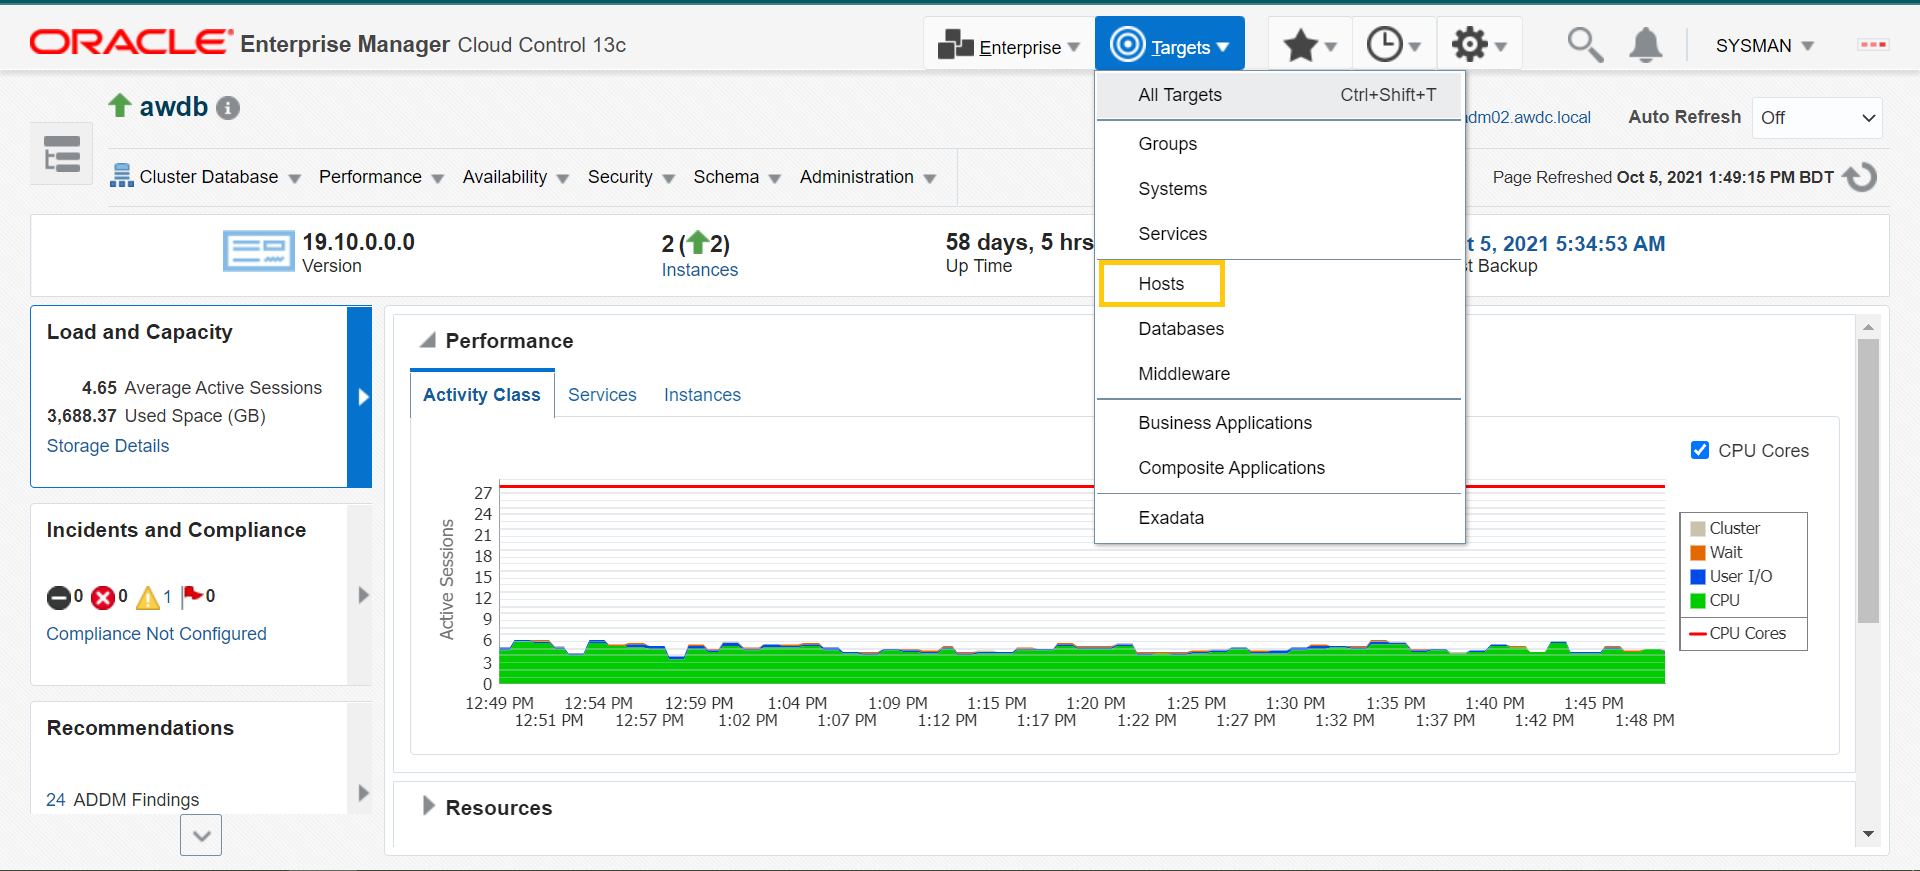Click the scrollbar down arrow
The height and width of the screenshot is (871, 1920).
coord(1868,834)
